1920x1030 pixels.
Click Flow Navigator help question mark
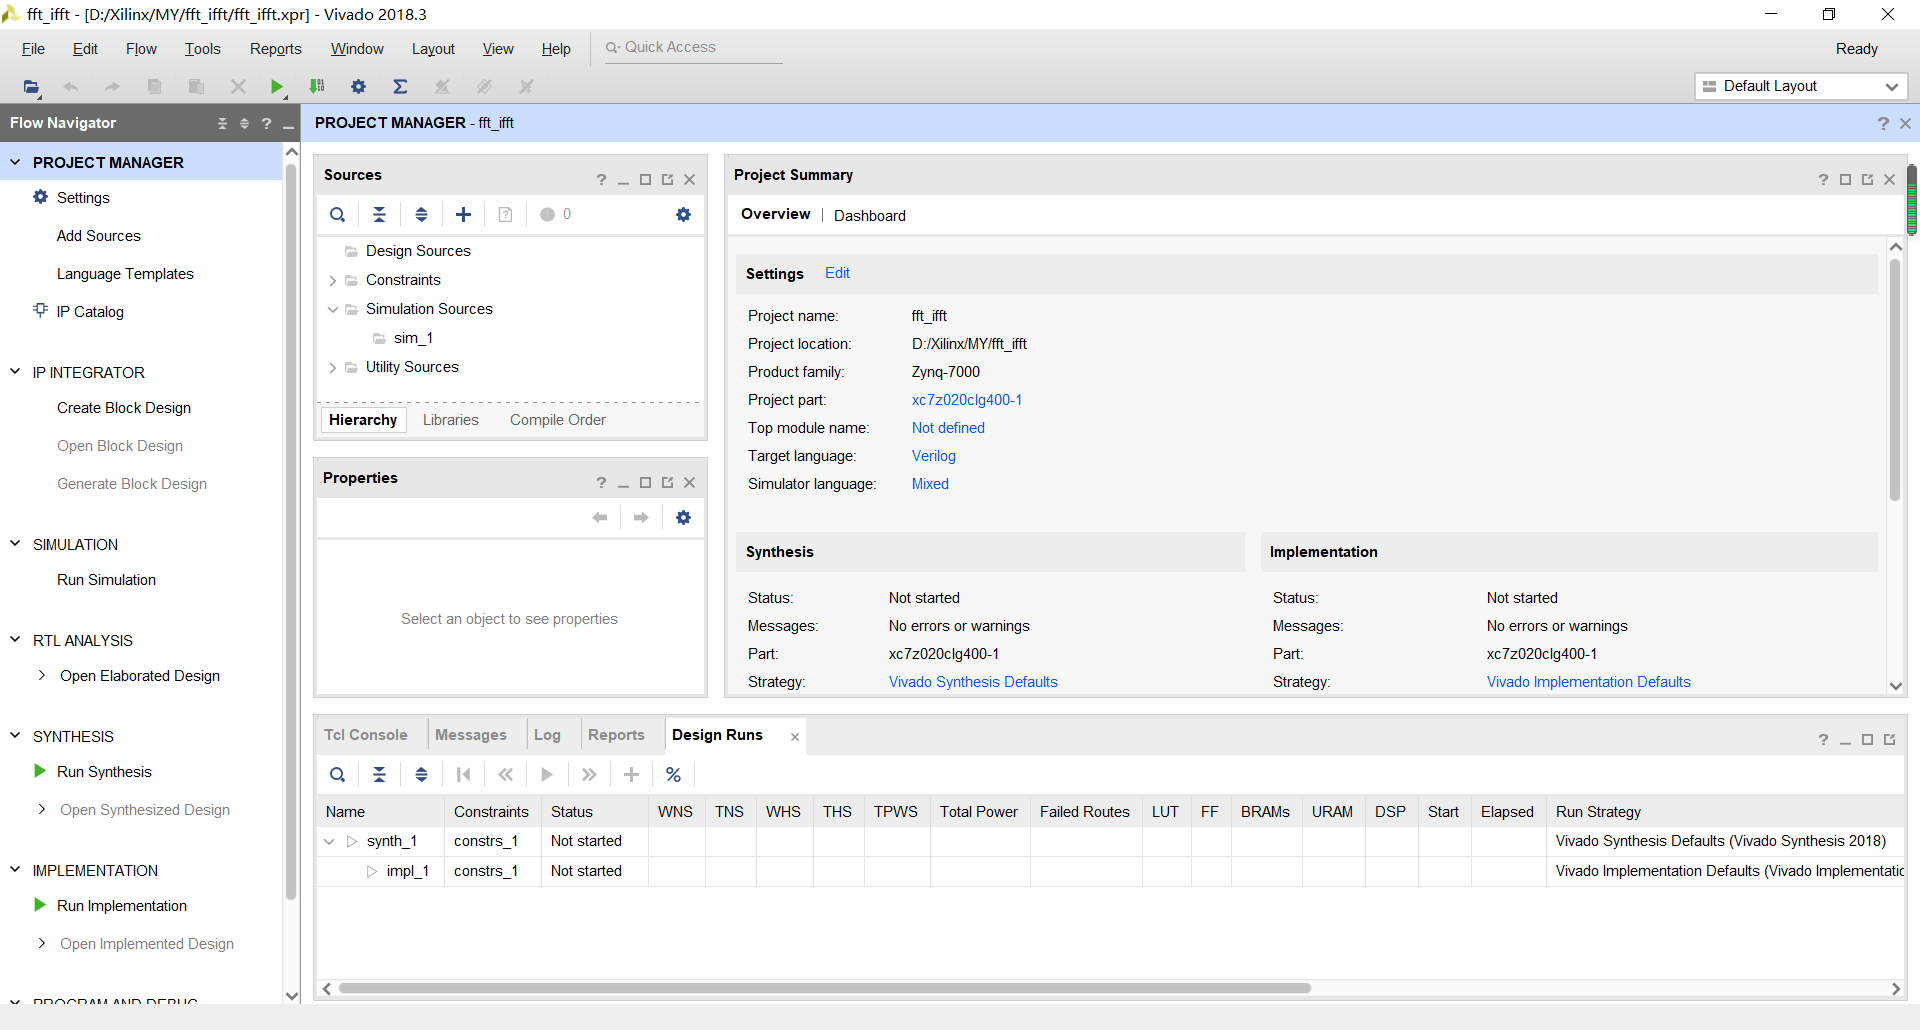(266, 123)
